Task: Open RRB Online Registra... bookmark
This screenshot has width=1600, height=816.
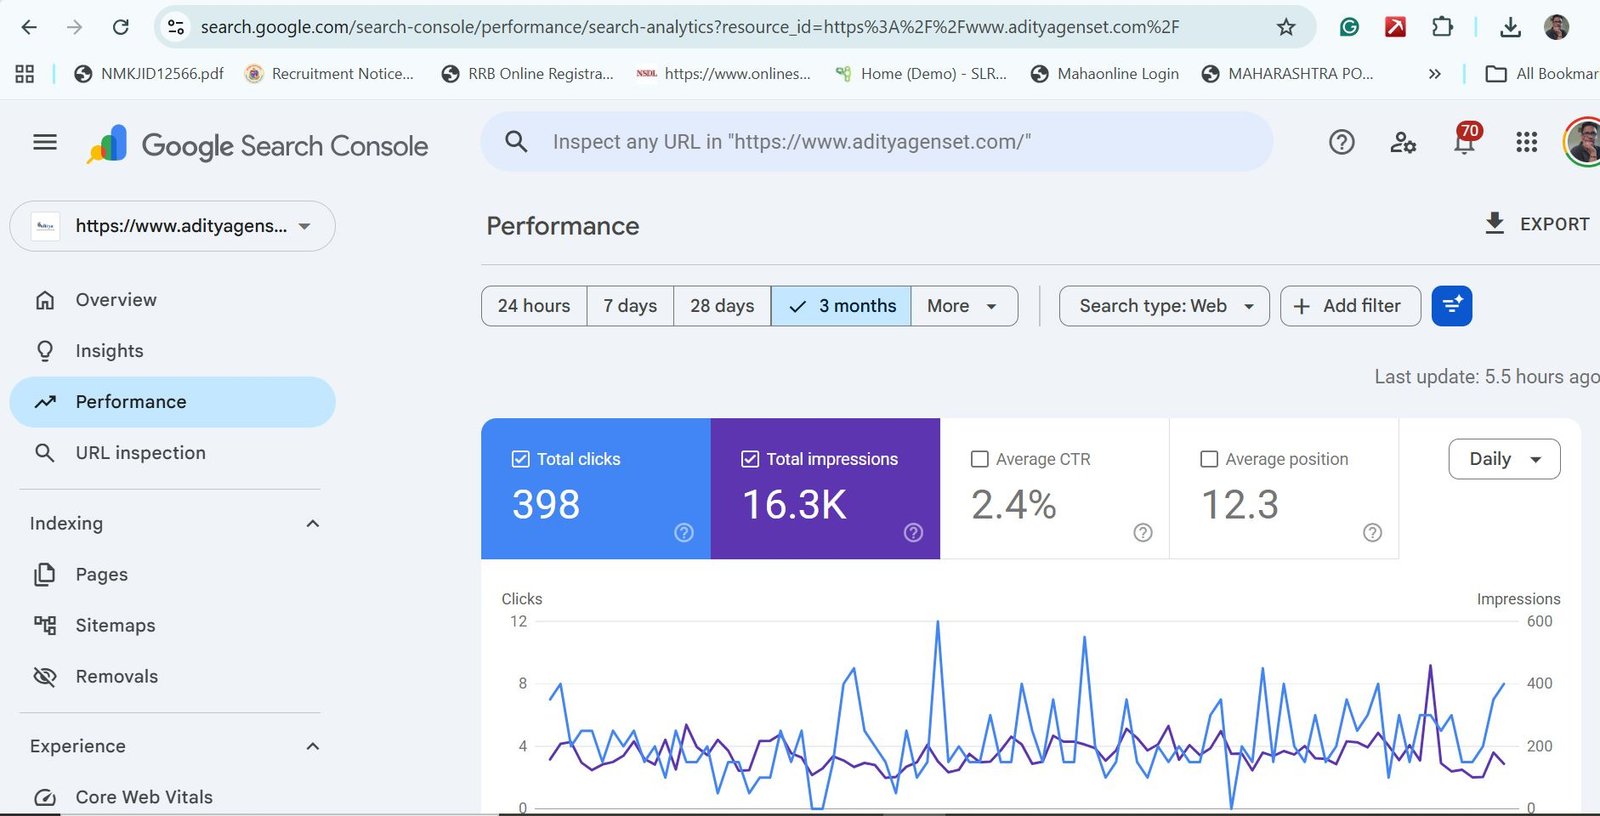Action: (x=527, y=74)
